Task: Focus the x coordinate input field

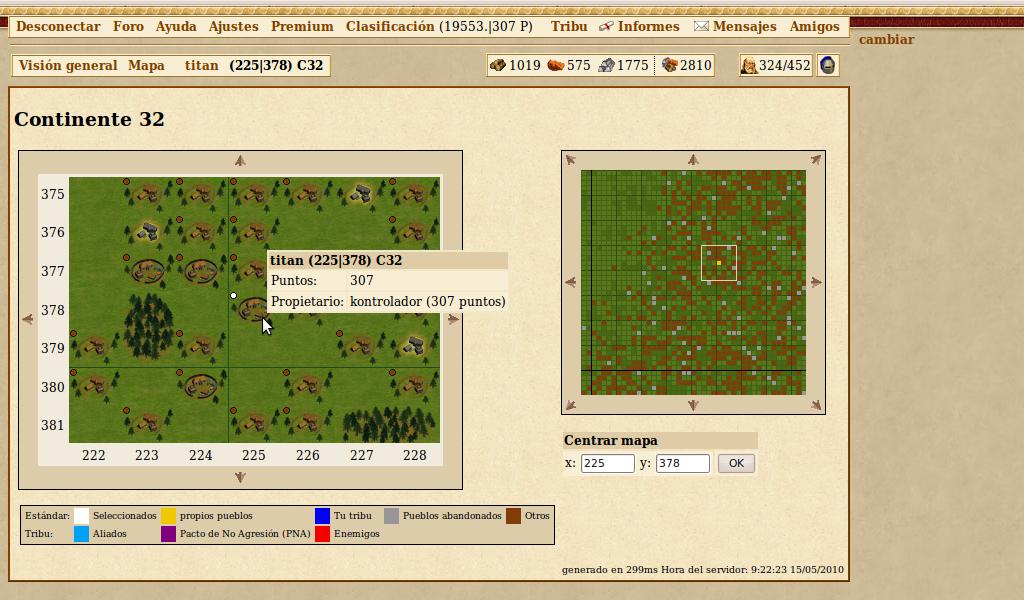Action: 607,464
